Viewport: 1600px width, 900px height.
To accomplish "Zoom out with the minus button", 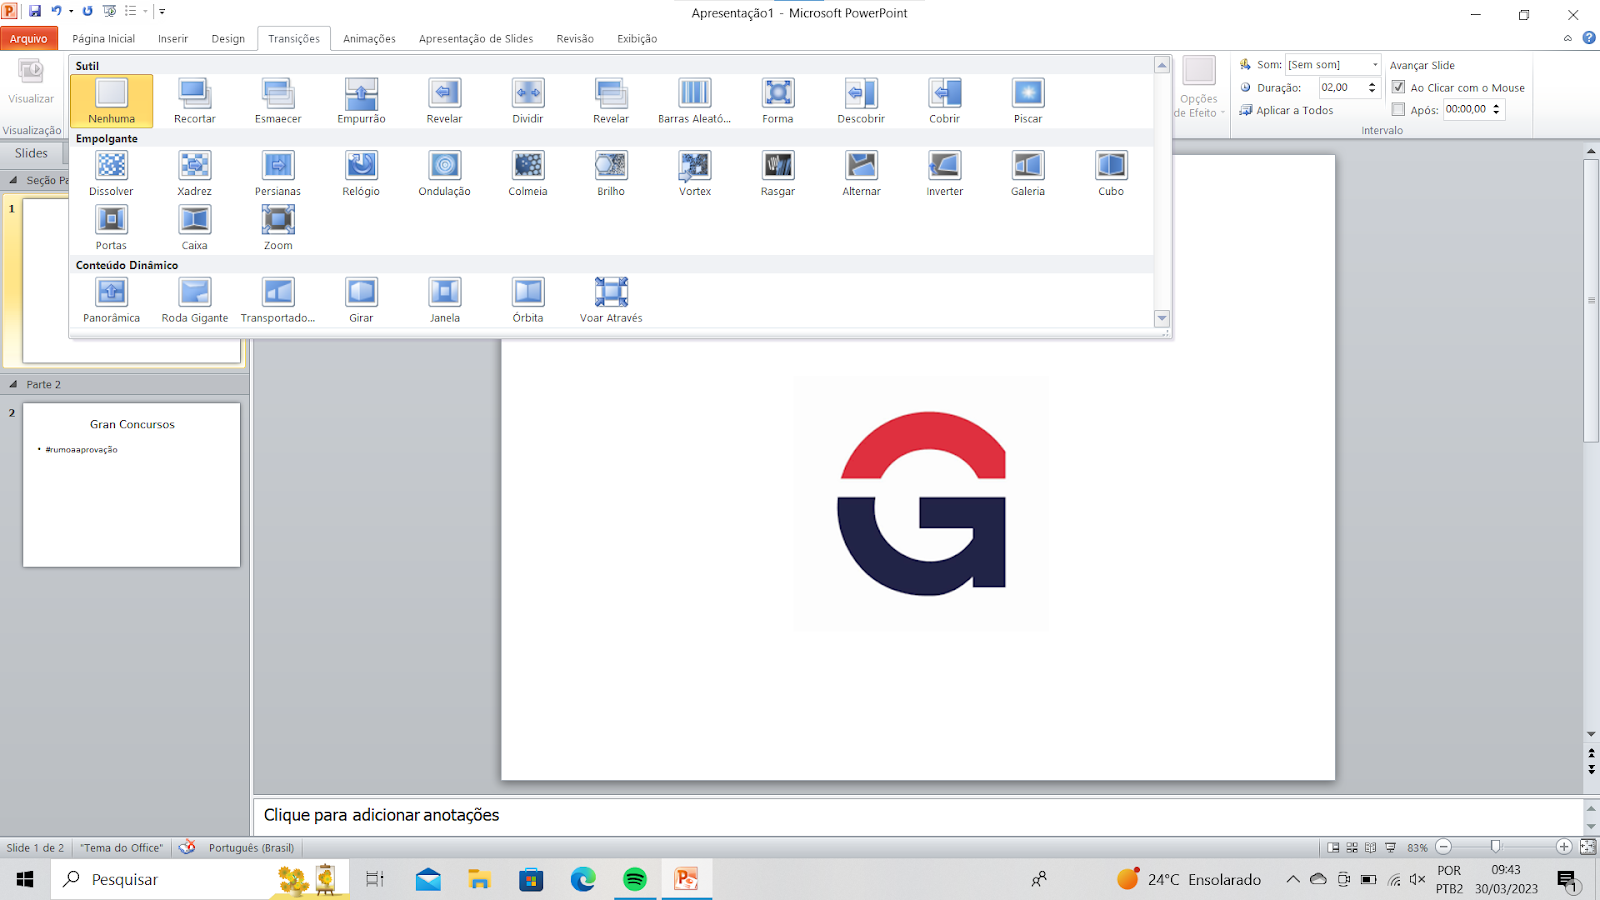I will [x=1443, y=847].
